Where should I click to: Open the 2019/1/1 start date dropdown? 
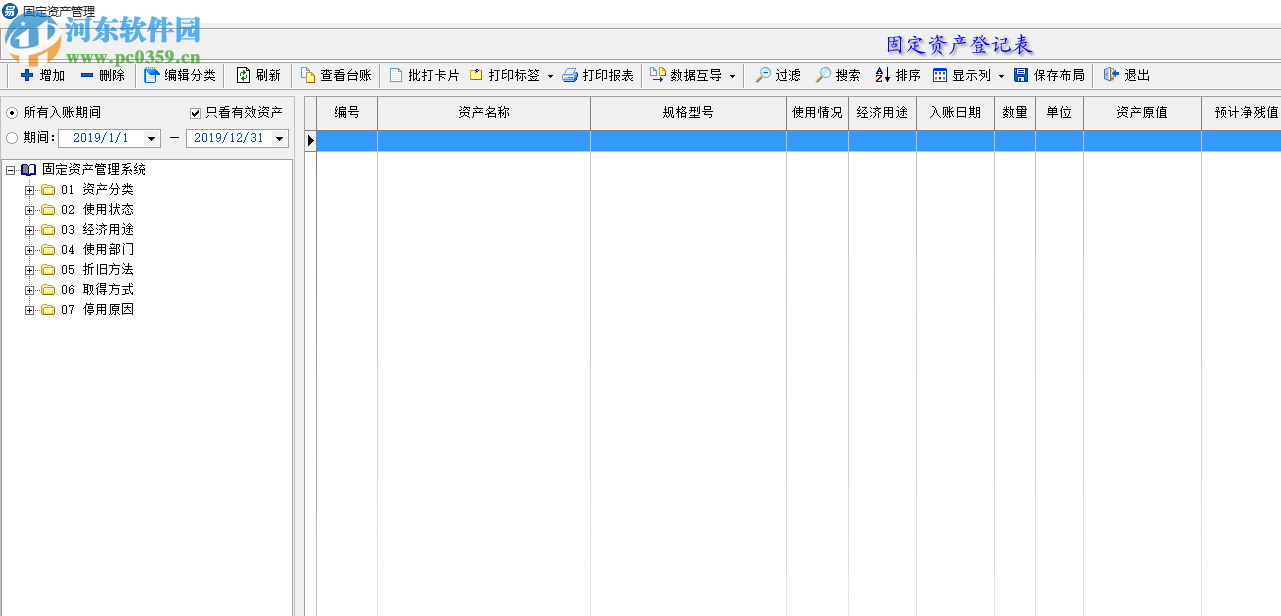click(x=152, y=139)
